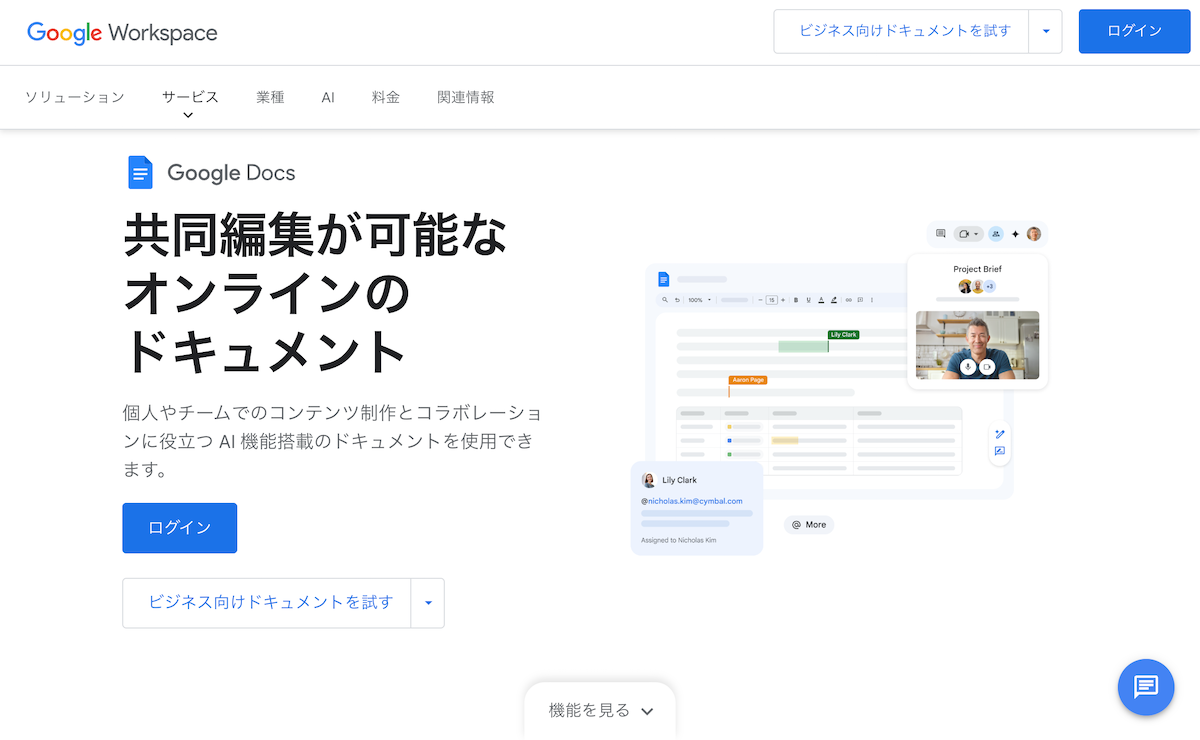
Task: Click the bold B icon in illustrated toolbar
Action: coord(796,300)
